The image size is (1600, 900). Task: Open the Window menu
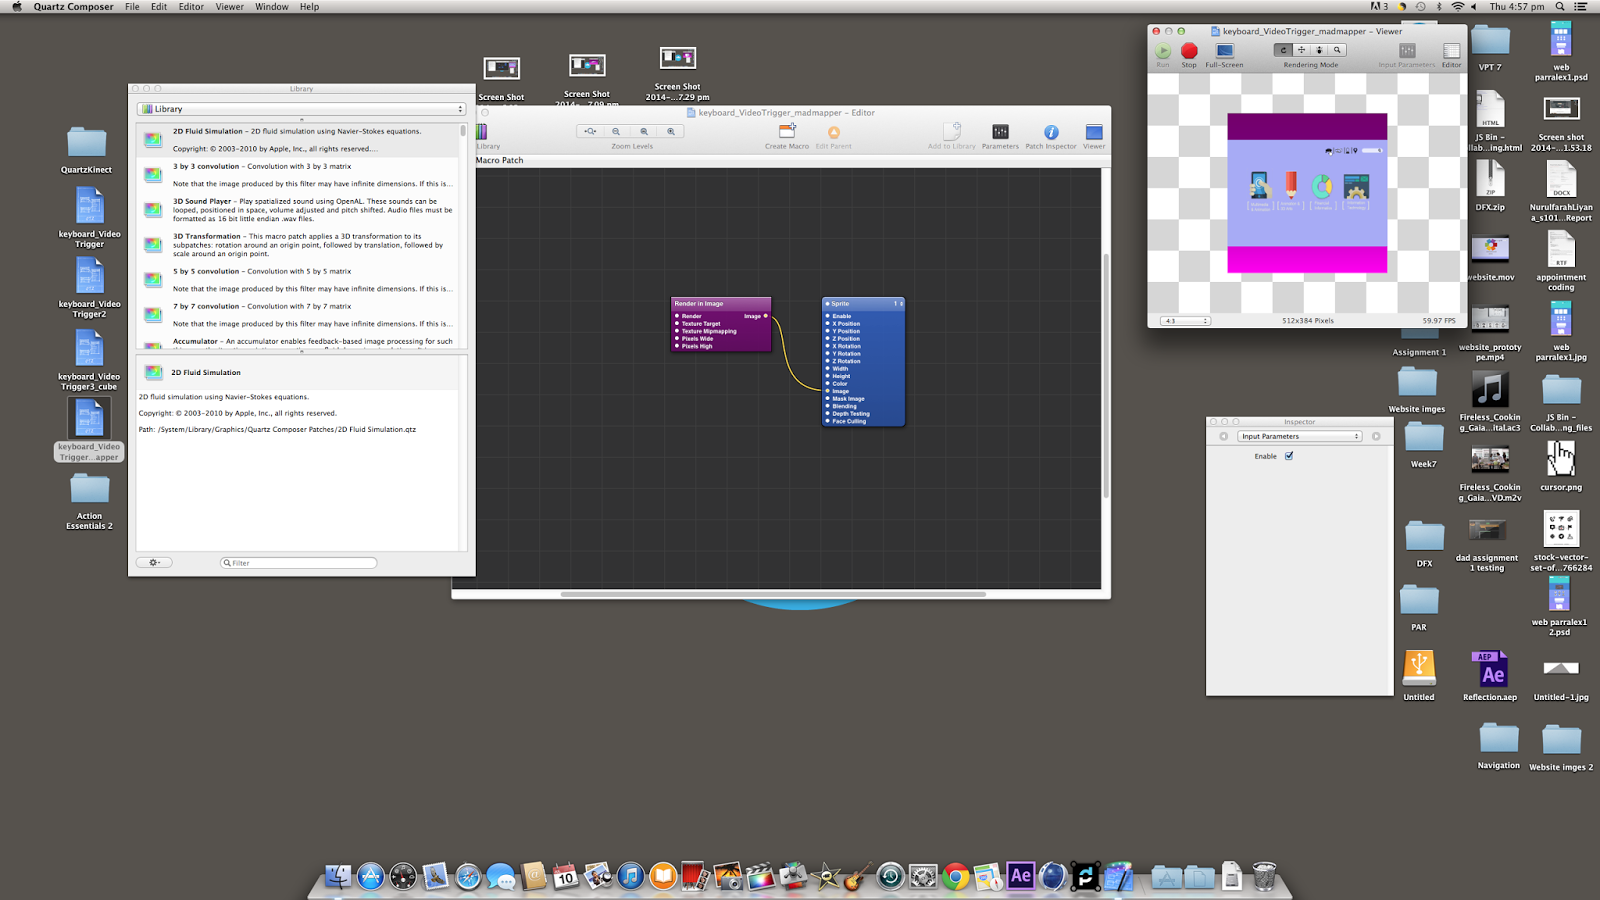tap(271, 6)
